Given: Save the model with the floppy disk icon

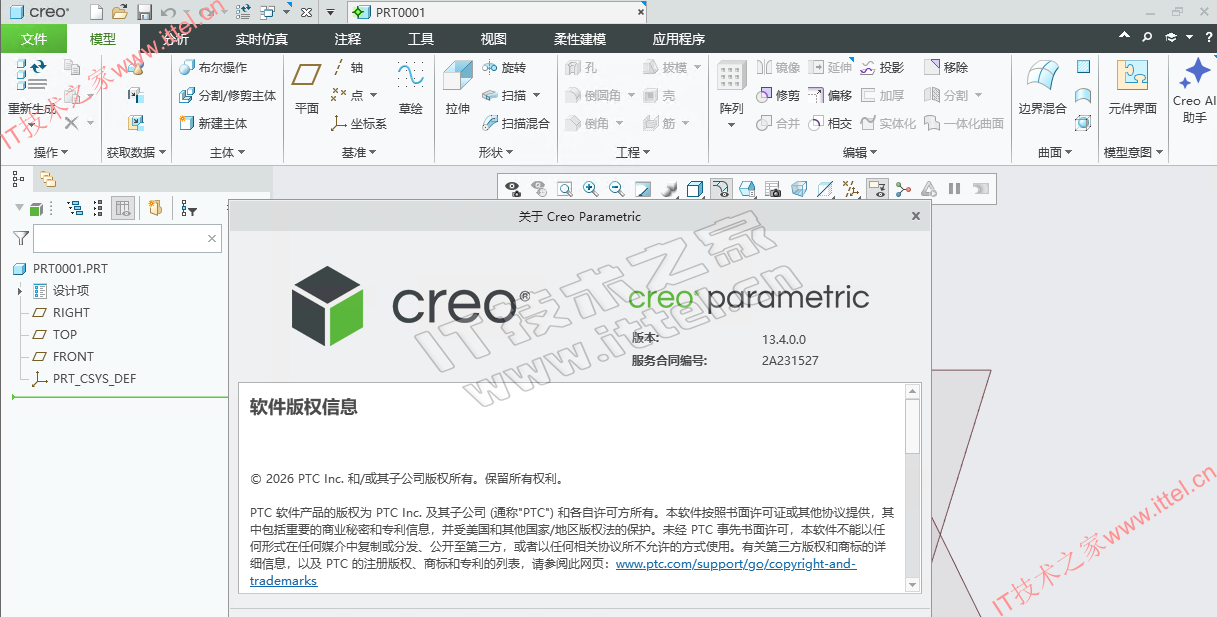Looking at the screenshot, I should pos(144,12).
